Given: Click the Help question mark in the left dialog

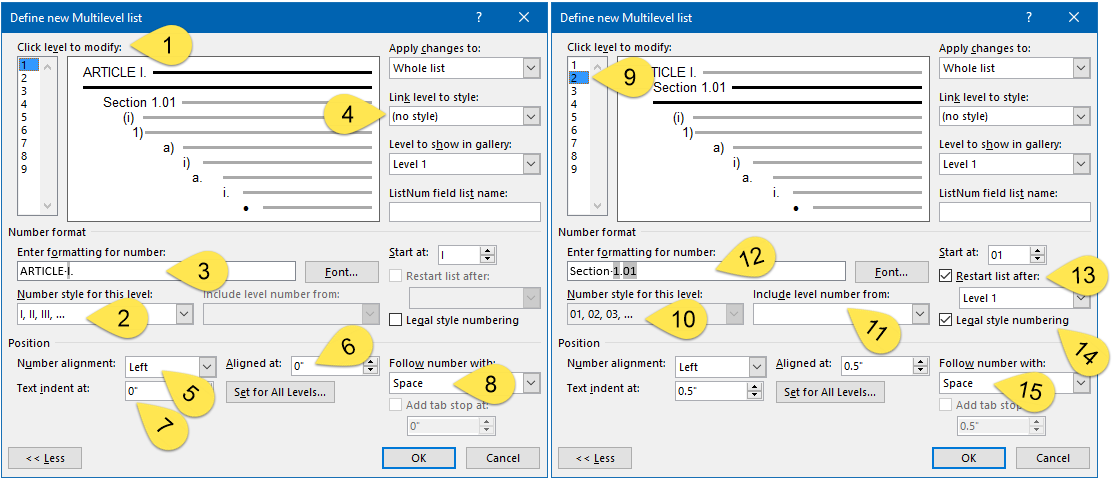Looking at the screenshot, I should click(479, 18).
